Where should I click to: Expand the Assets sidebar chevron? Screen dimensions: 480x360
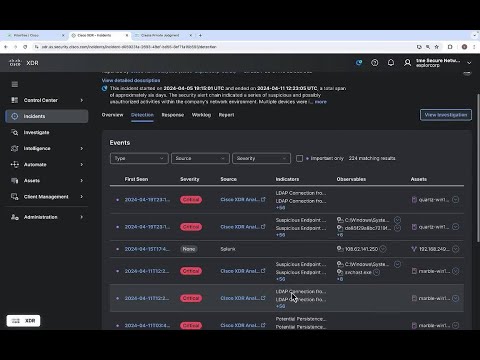pos(82,181)
